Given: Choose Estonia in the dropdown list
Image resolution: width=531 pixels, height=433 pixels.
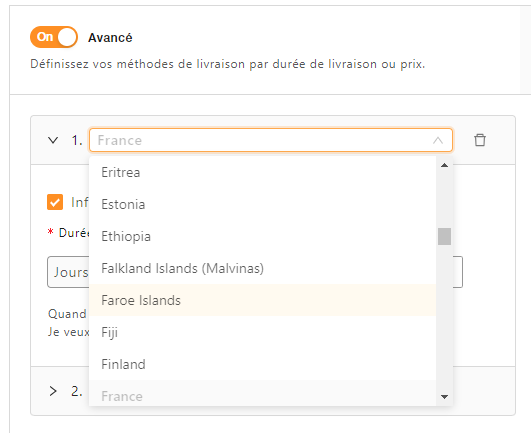Looking at the screenshot, I should click(262, 204).
